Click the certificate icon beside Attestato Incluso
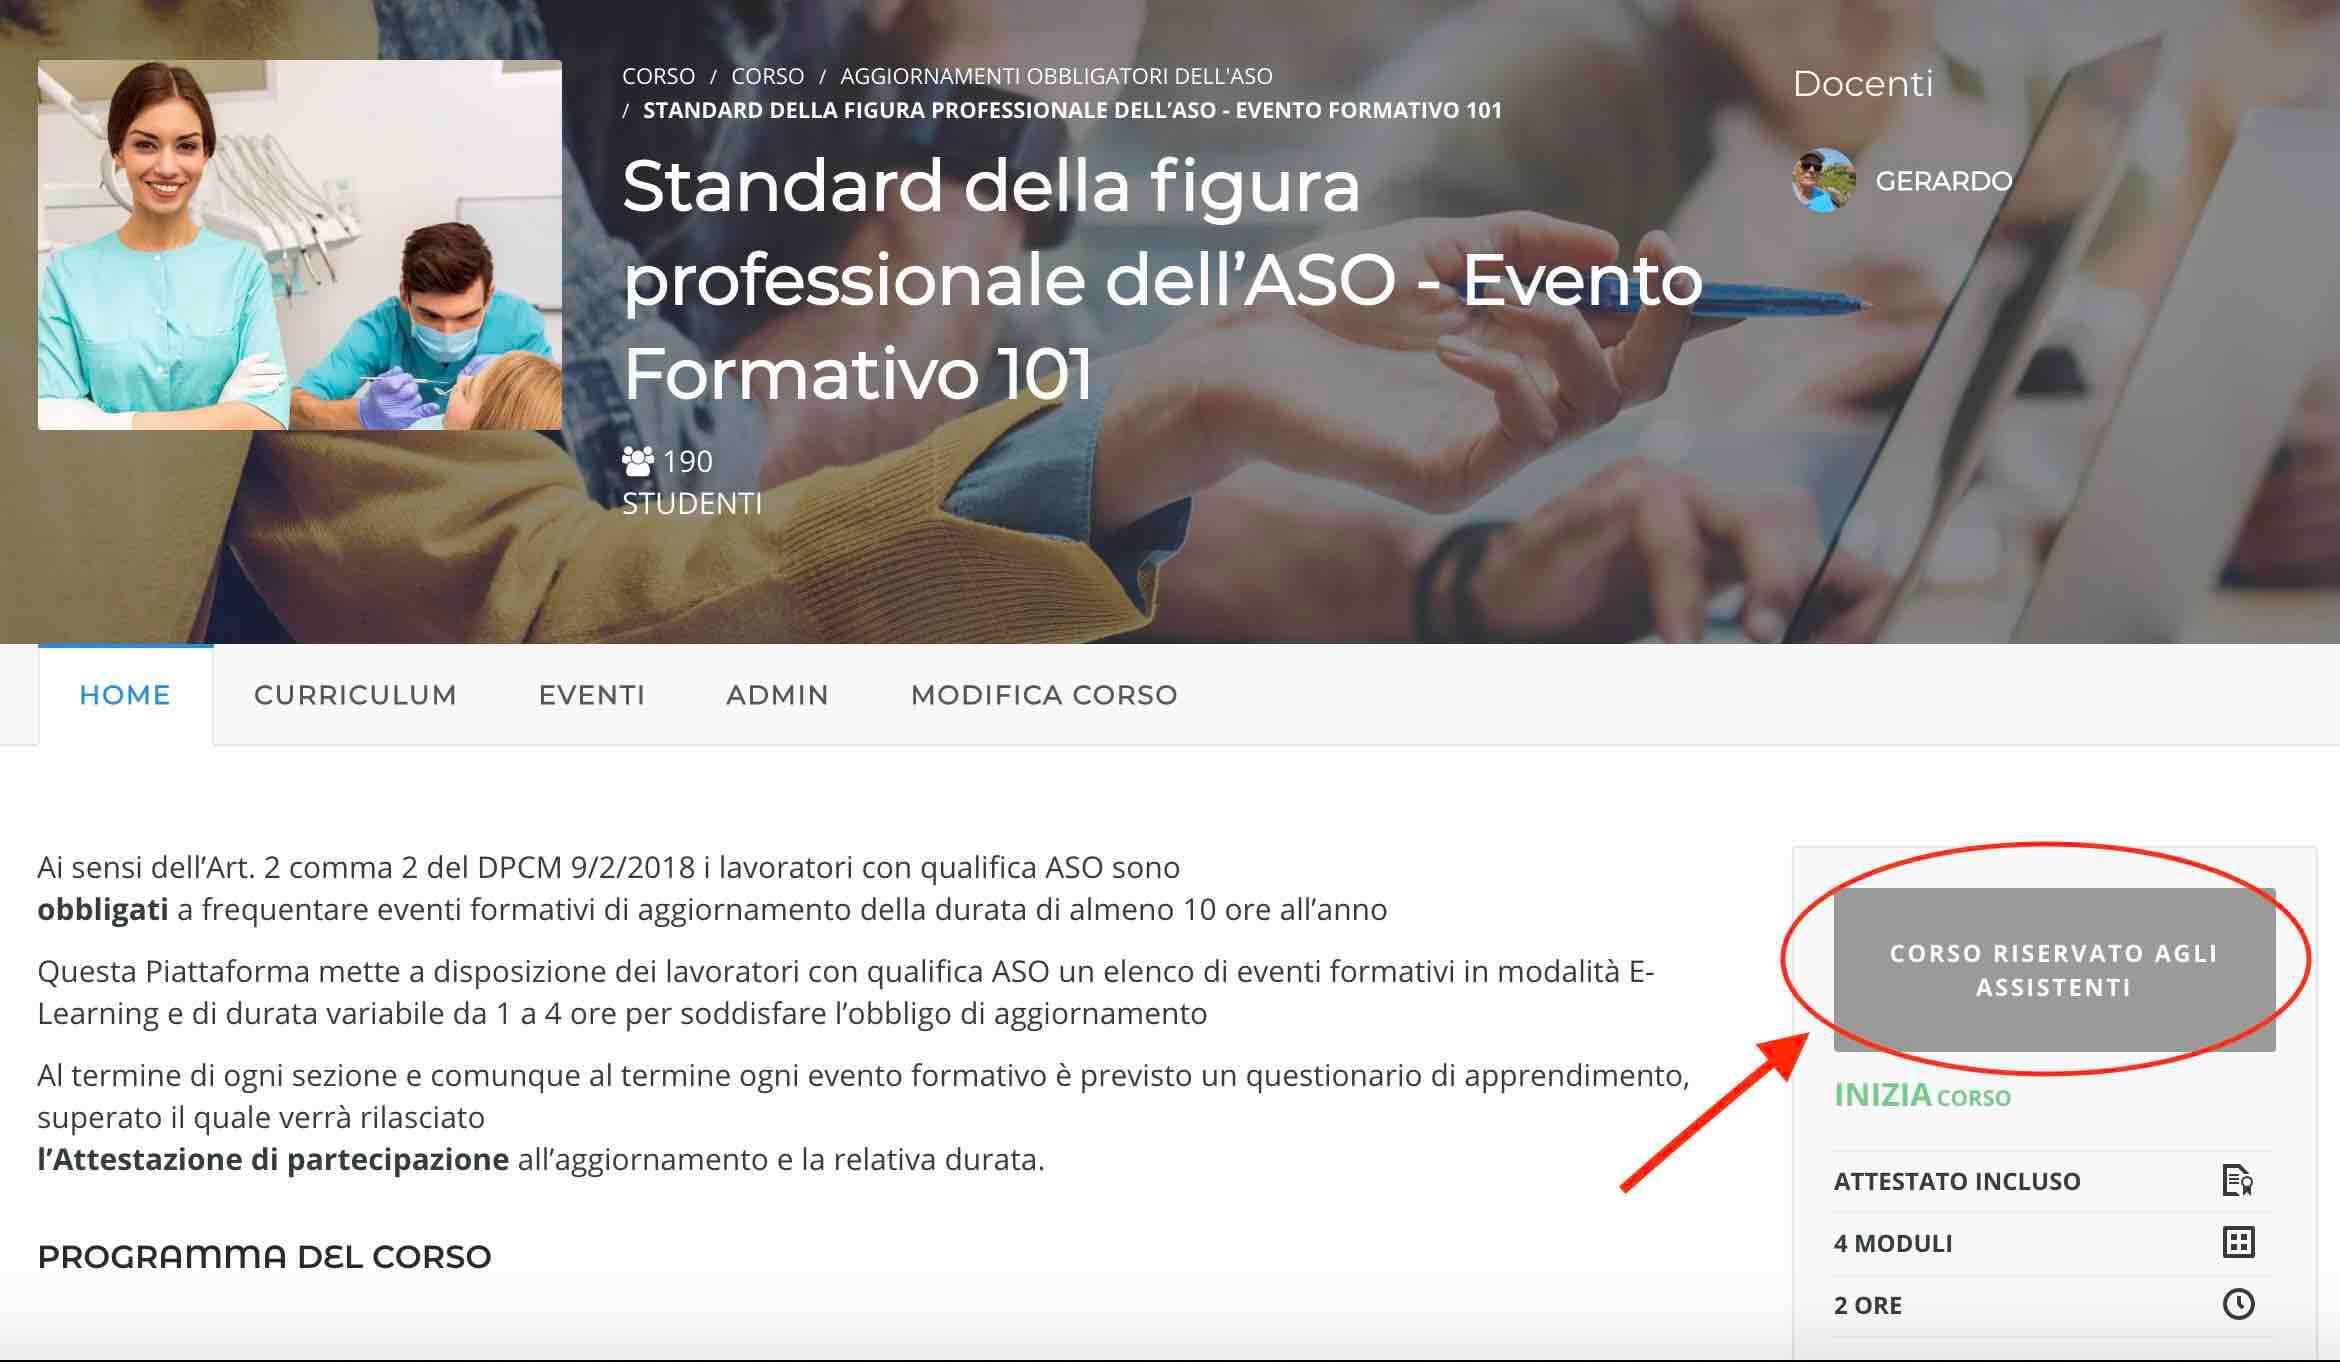This screenshot has height=1362, width=2340. coord(2238,1180)
